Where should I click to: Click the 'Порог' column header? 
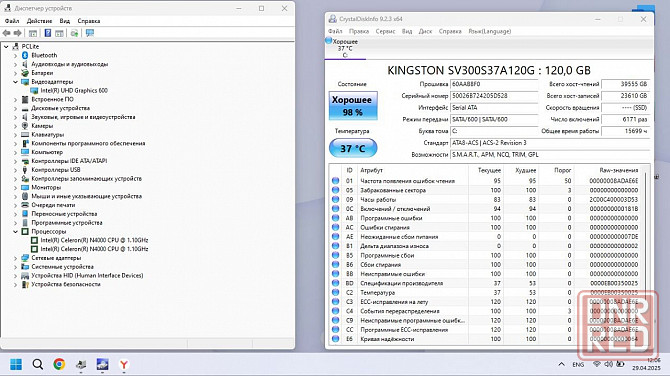pyautogui.click(x=556, y=170)
